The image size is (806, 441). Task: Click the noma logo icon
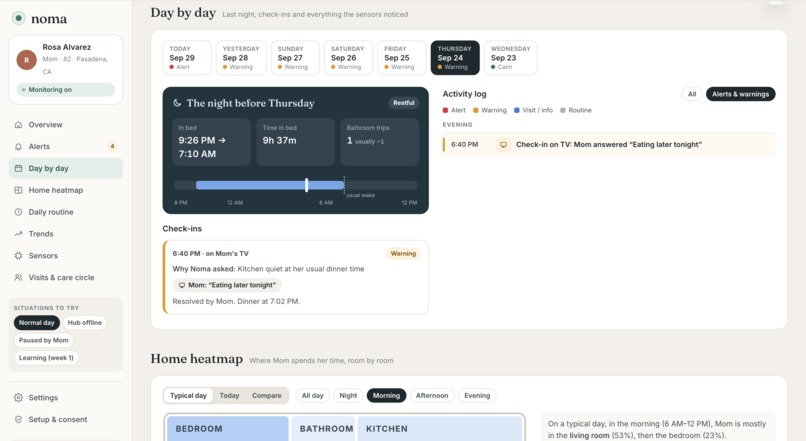click(19, 19)
